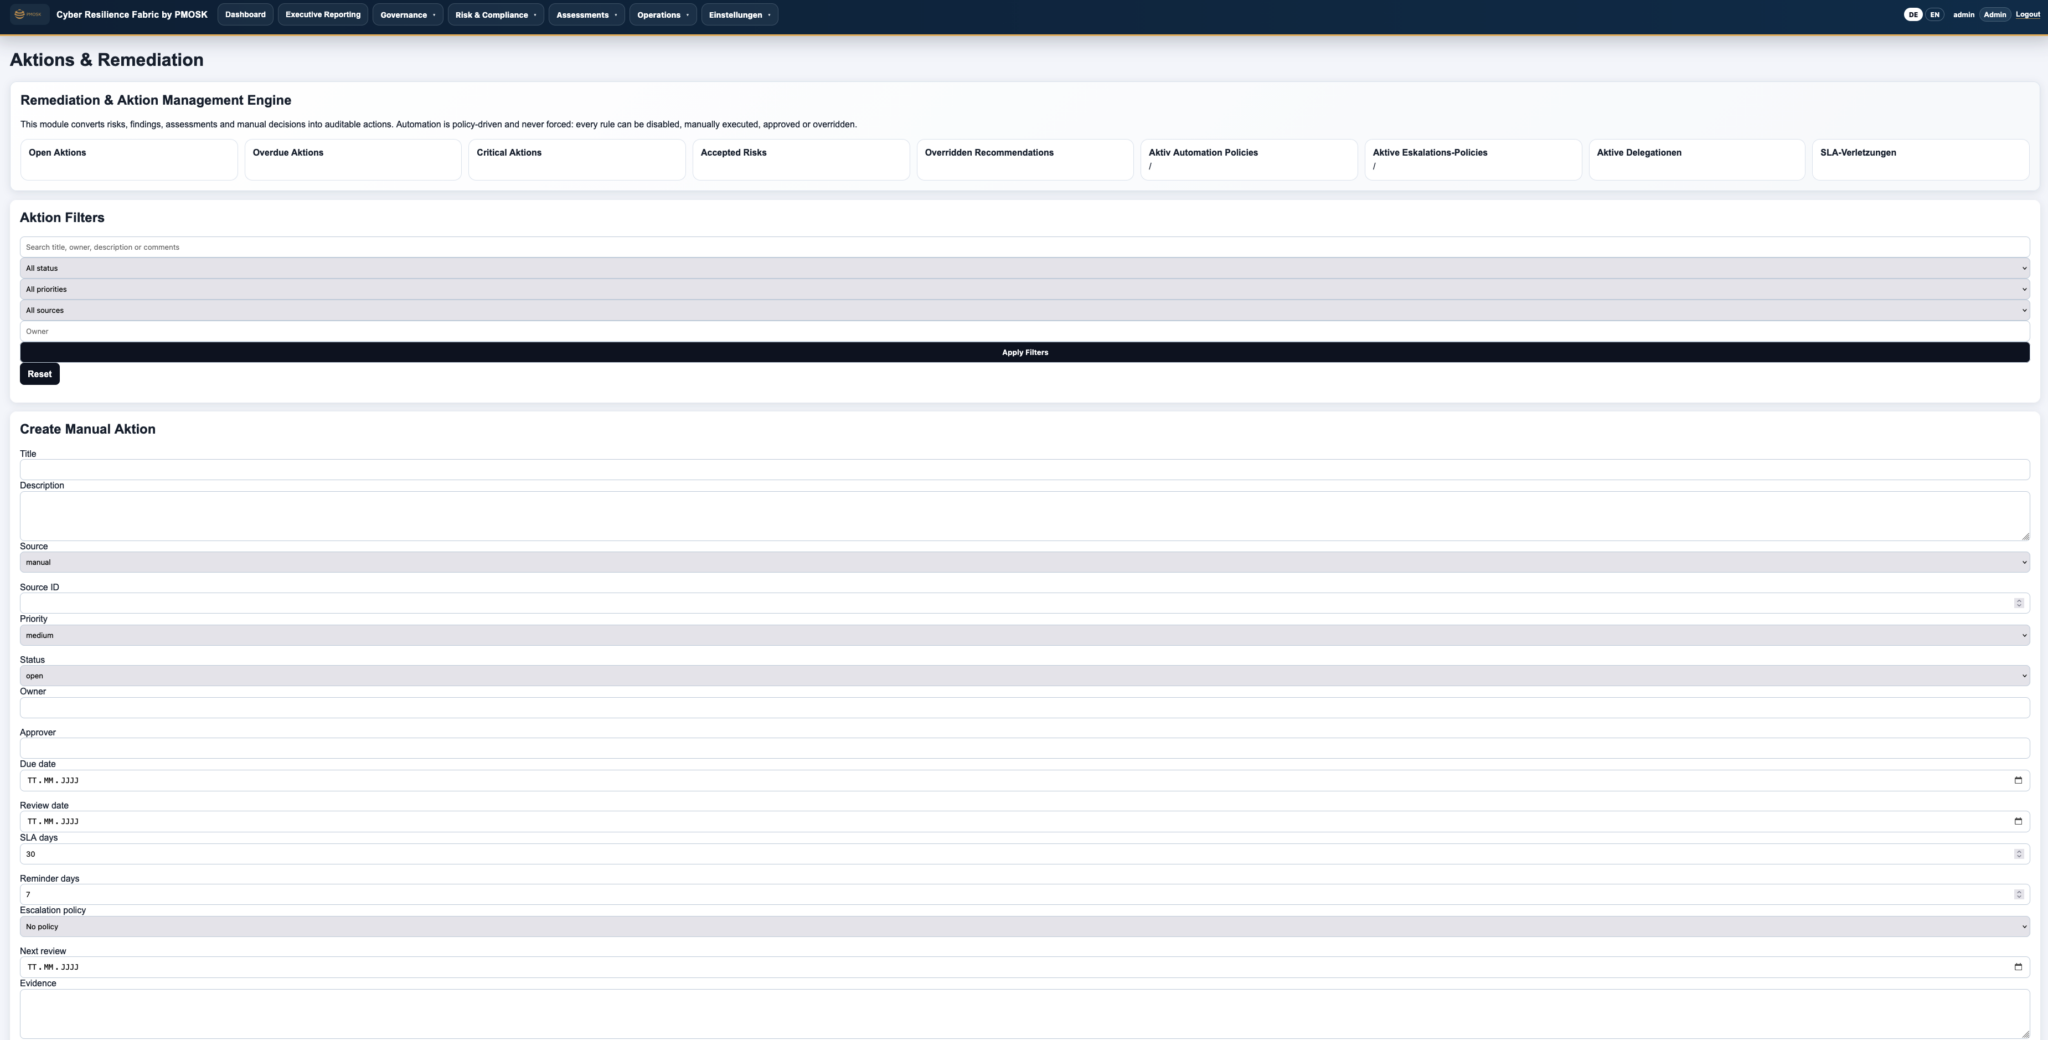Expand the All priorities filter dropdown
Image resolution: width=2048 pixels, height=1040 pixels.
click(1024, 289)
